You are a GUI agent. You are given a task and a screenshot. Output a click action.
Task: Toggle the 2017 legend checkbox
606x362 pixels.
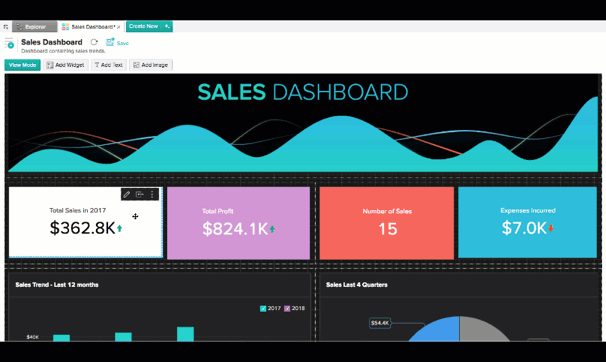pyautogui.click(x=263, y=308)
